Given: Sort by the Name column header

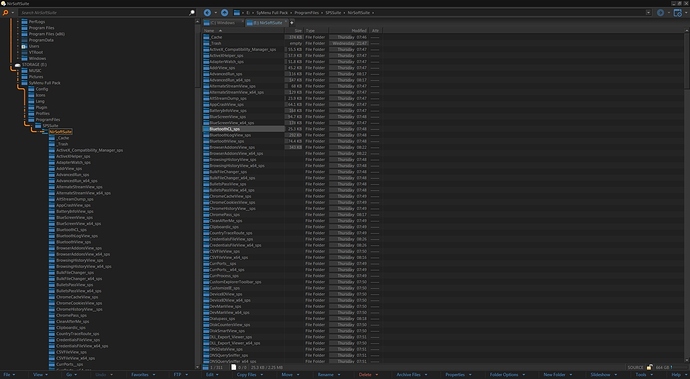Looking at the screenshot, I should tap(243, 31).
